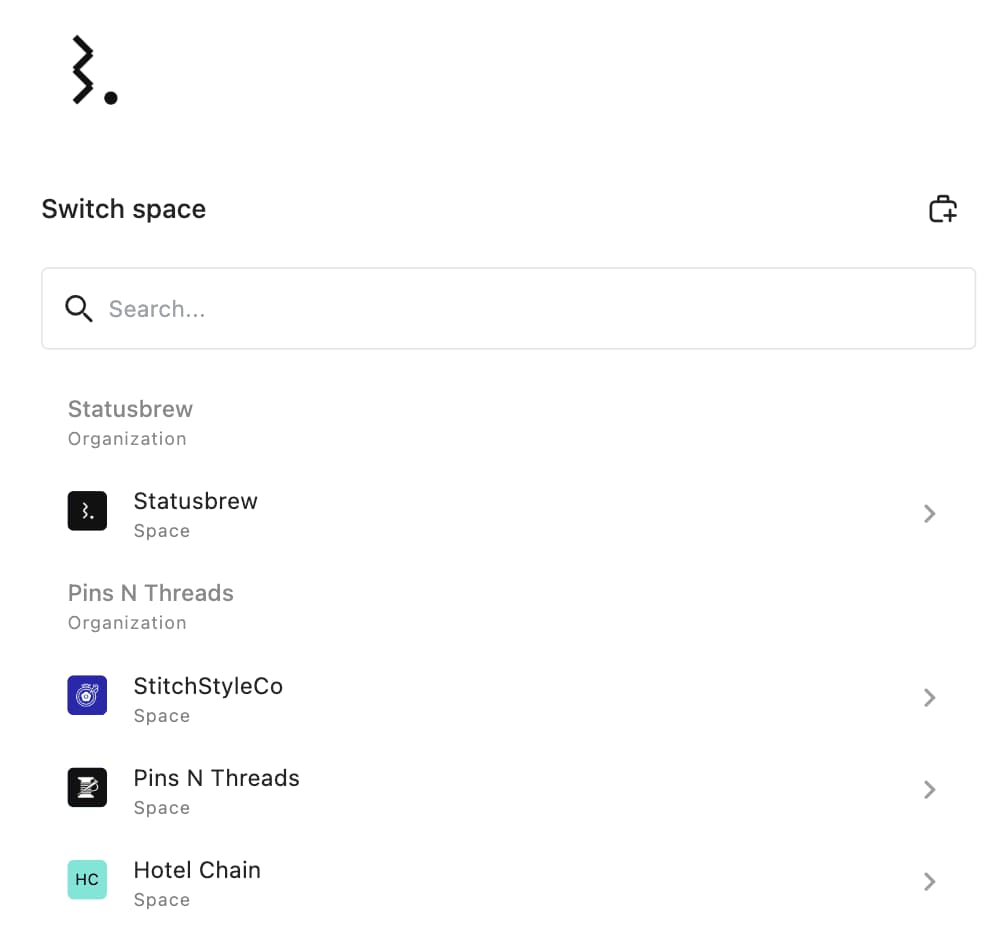Viewport: 1005px width, 937px height.
Task: Expand StitchStyleCo using the right arrow
Action: tap(929, 697)
